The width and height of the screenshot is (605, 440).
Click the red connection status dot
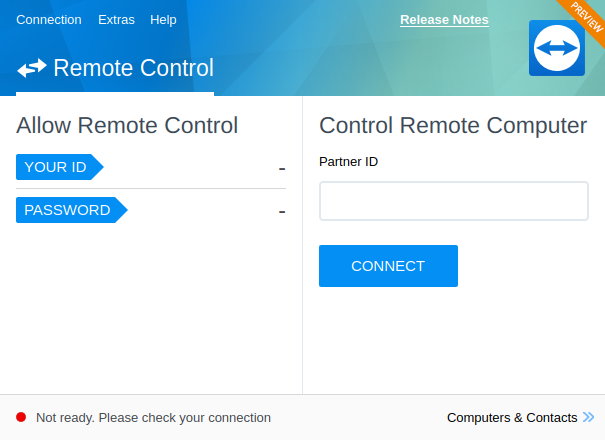click(21, 417)
